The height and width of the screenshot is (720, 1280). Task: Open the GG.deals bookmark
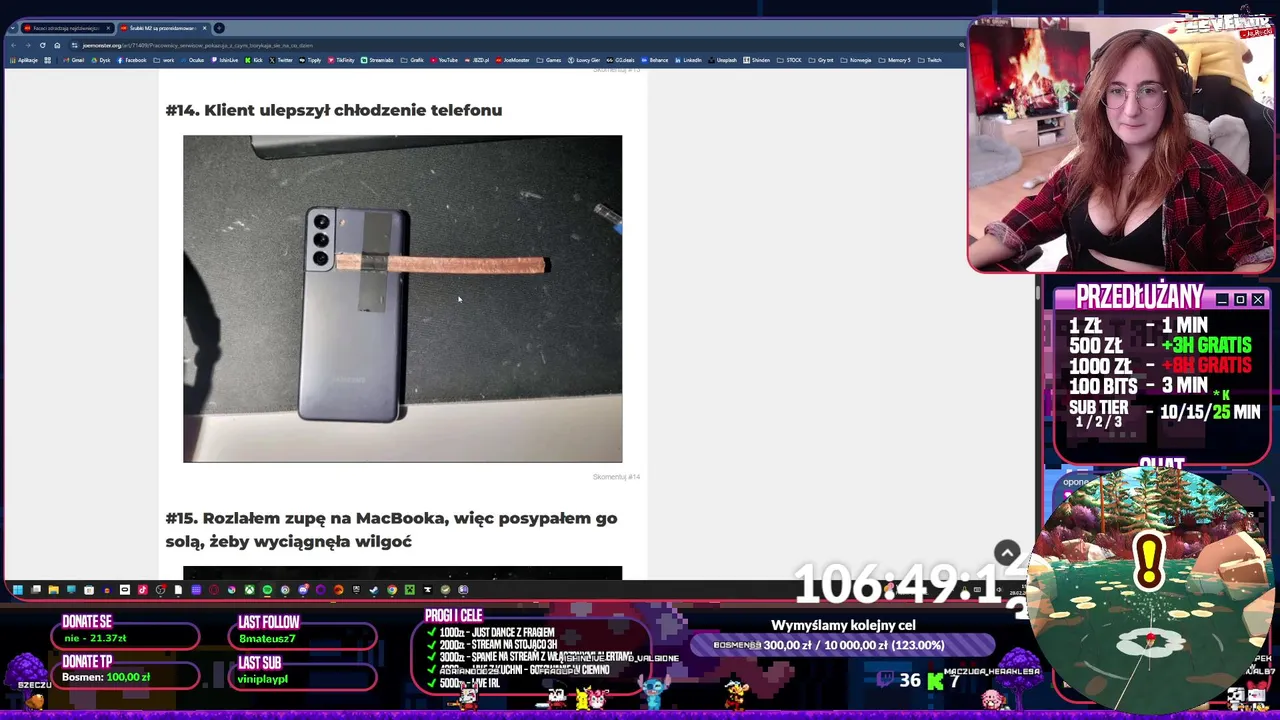click(x=621, y=60)
